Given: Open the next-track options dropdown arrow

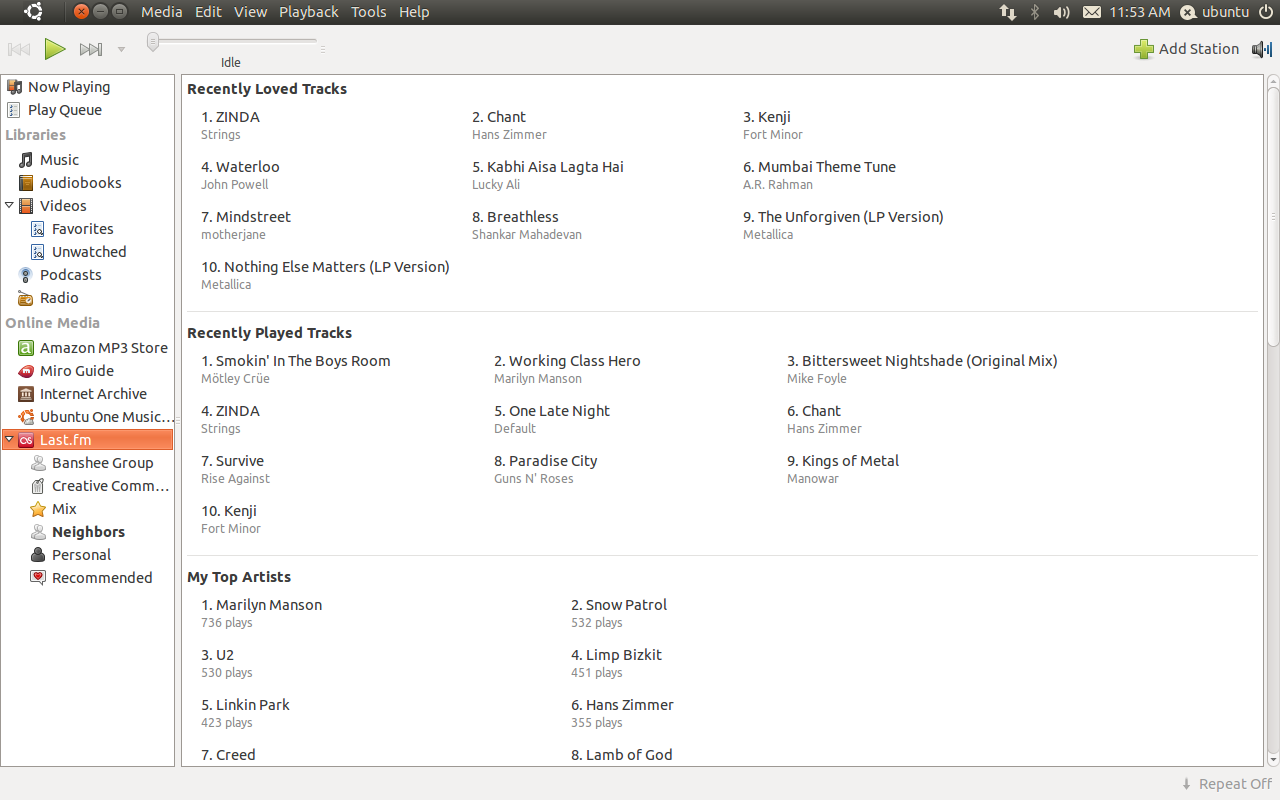Looking at the screenshot, I should [x=121, y=49].
